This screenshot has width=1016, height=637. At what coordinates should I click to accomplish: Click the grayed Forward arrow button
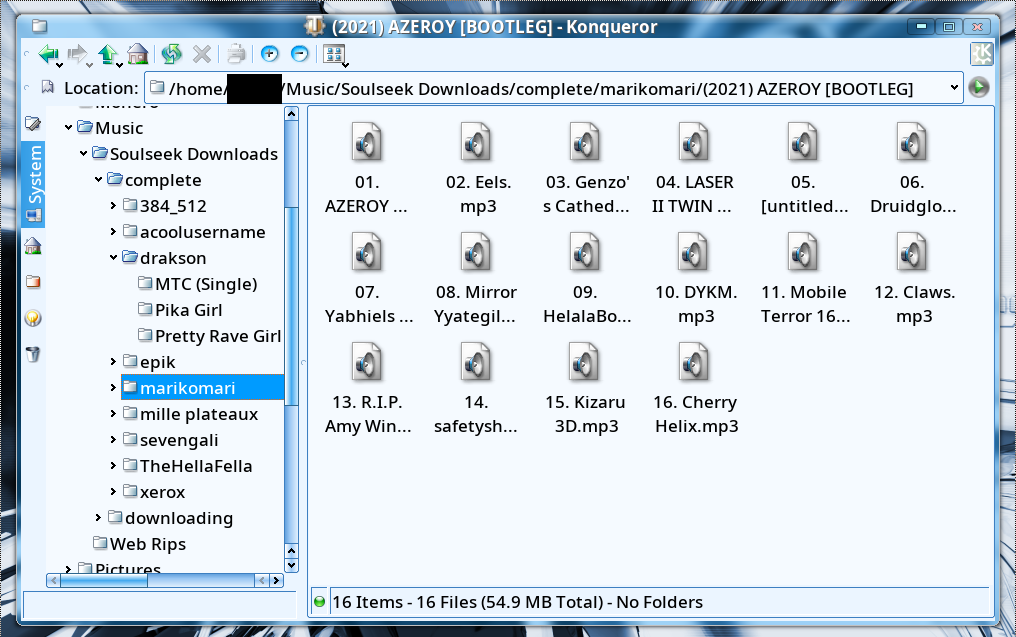[x=77, y=54]
